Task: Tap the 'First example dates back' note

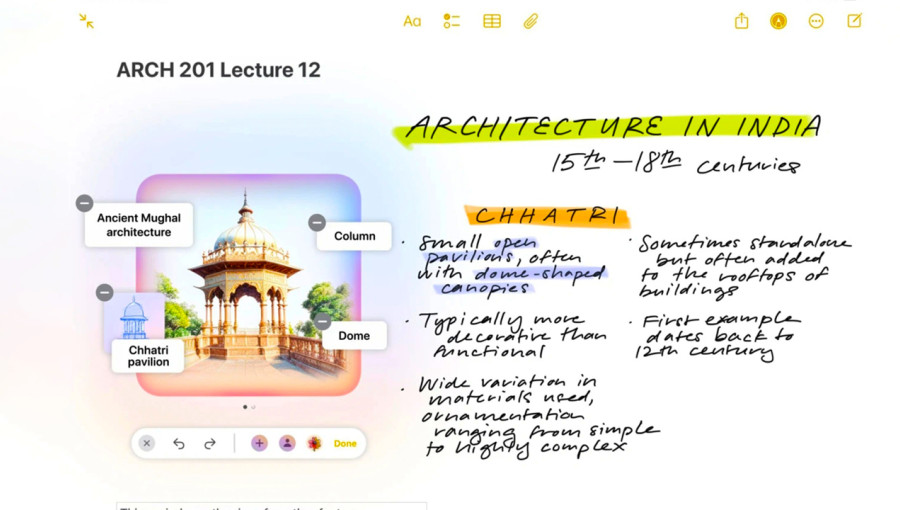Action: 717,336
